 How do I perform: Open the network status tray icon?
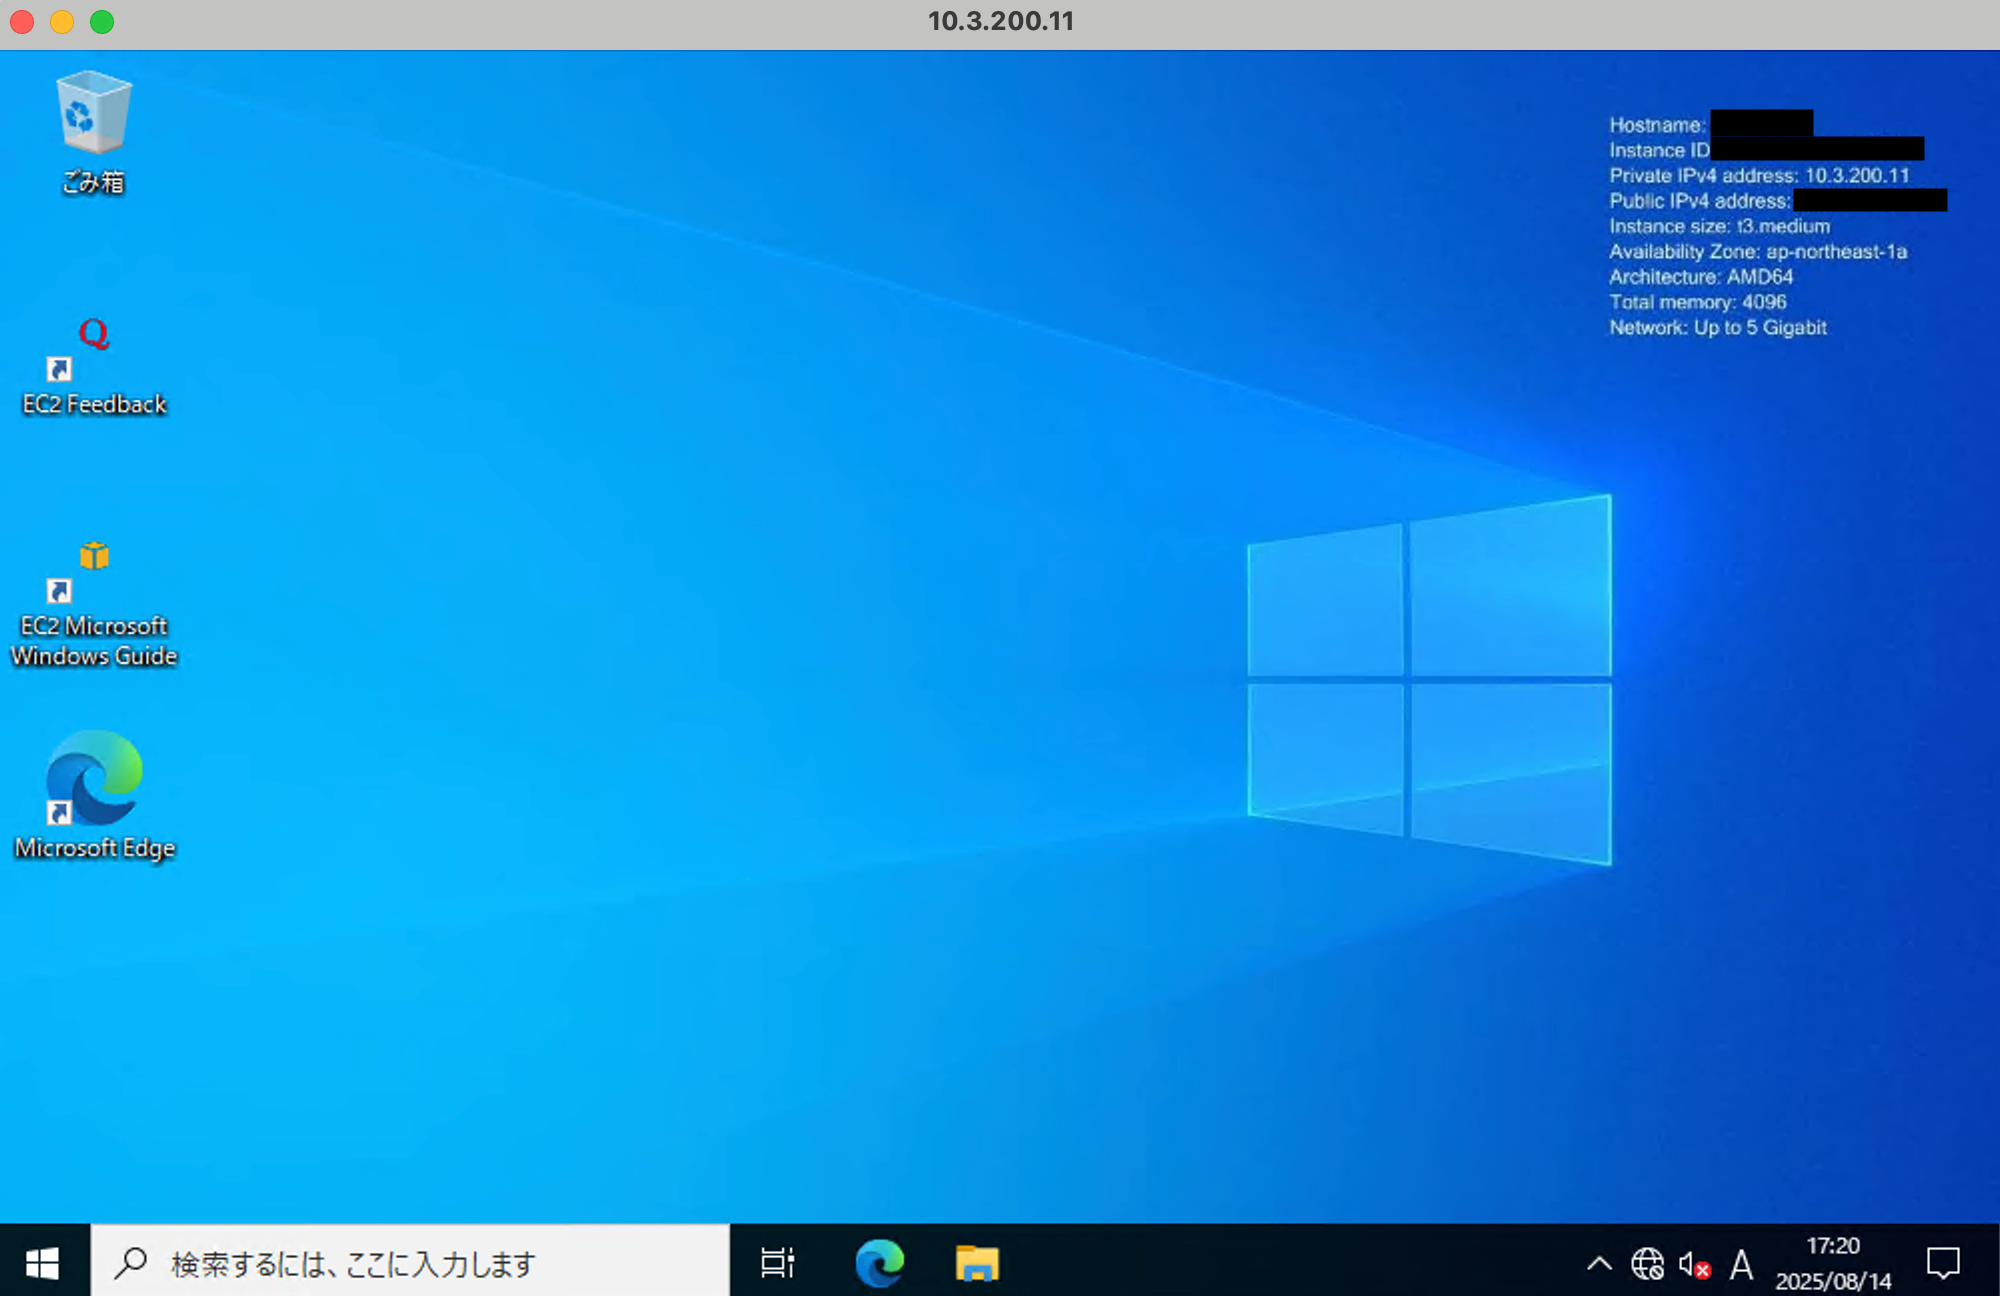1647,1264
